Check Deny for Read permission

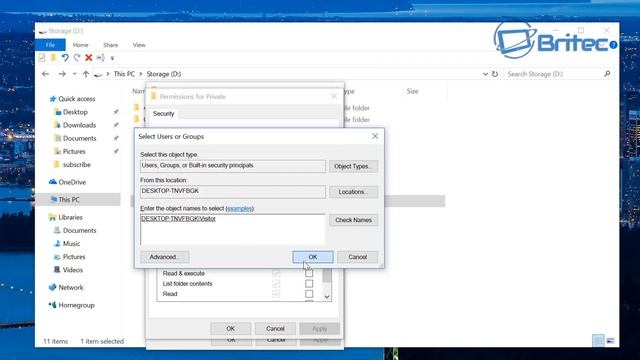tap(309, 293)
